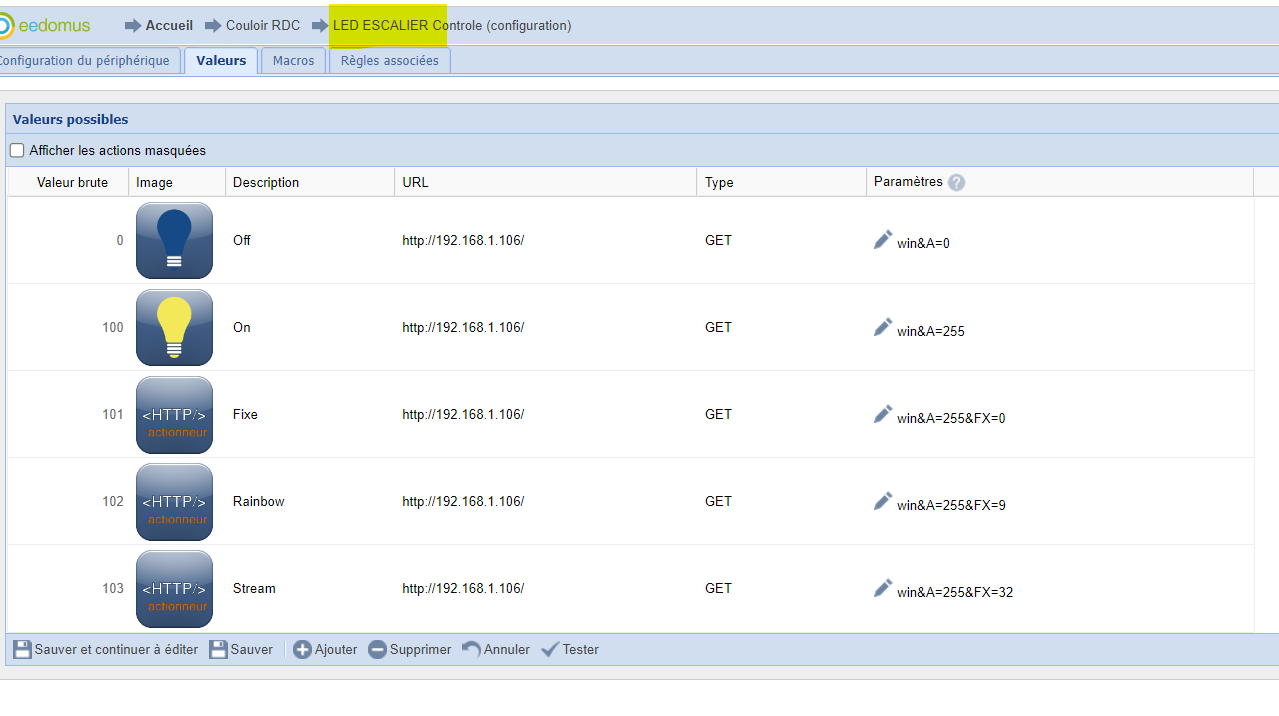Edit parameters pencil for FX=0 row
Screen dimensions: 1279x716
point(883,414)
